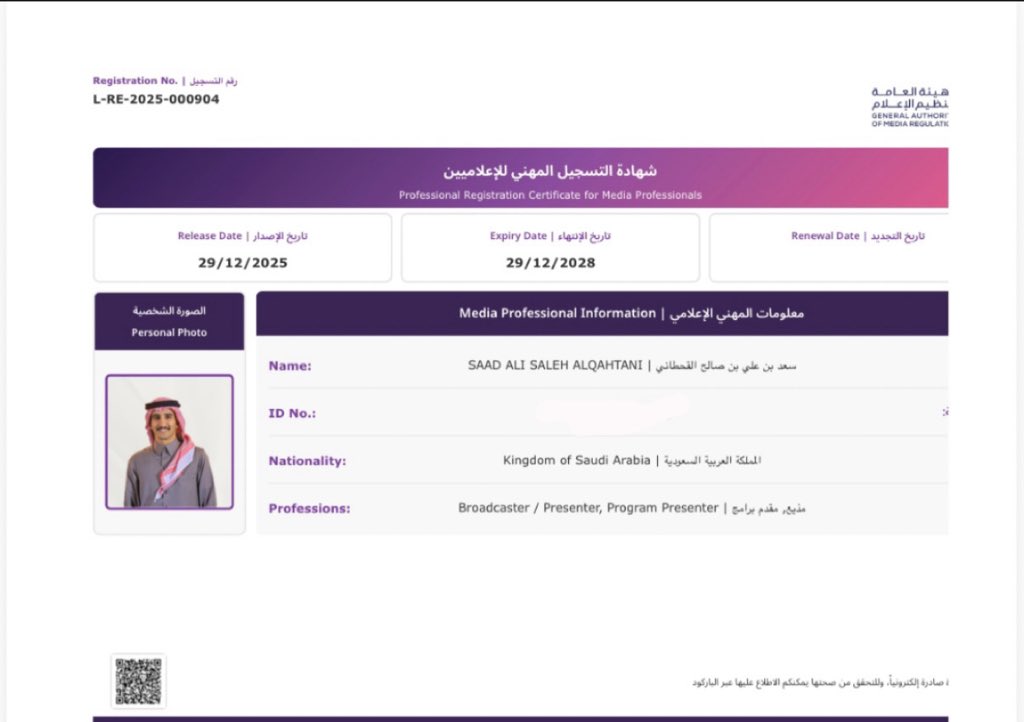Viewport: 1024px width, 722px height.
Task: Click 'Professional Registration Certificate for Media Professionals' subtitle
Action: pyautogui.click(x=550, y=195)
